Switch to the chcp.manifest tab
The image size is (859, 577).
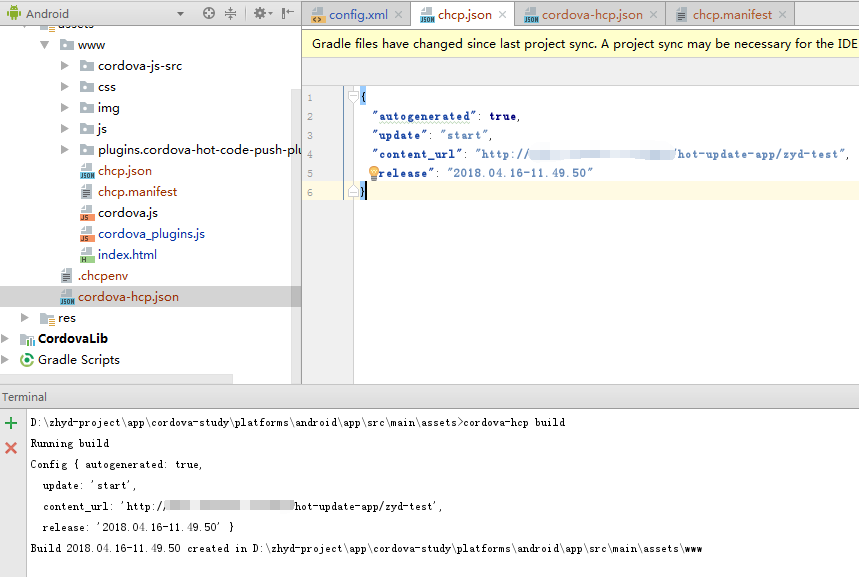pos(732,15)
